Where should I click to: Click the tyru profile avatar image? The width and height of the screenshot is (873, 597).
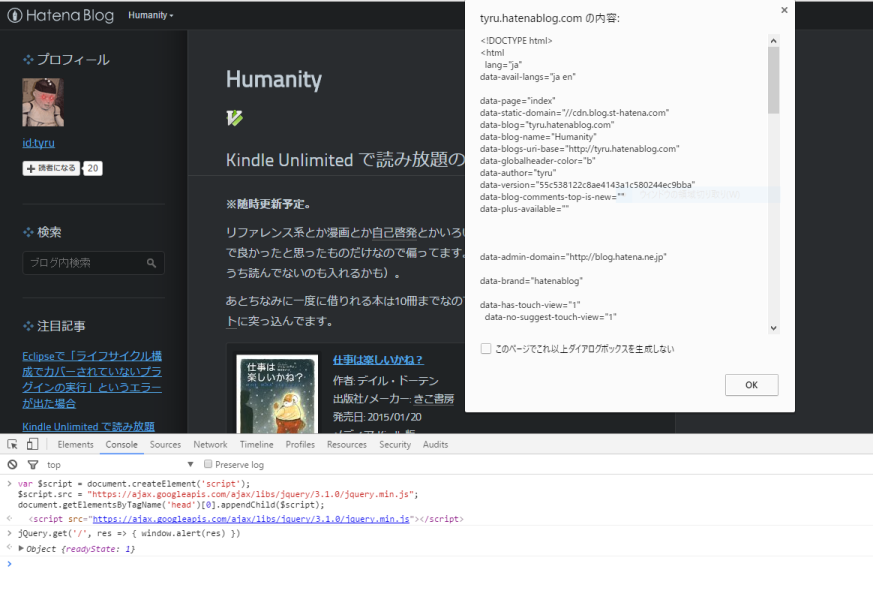point(43,102)
